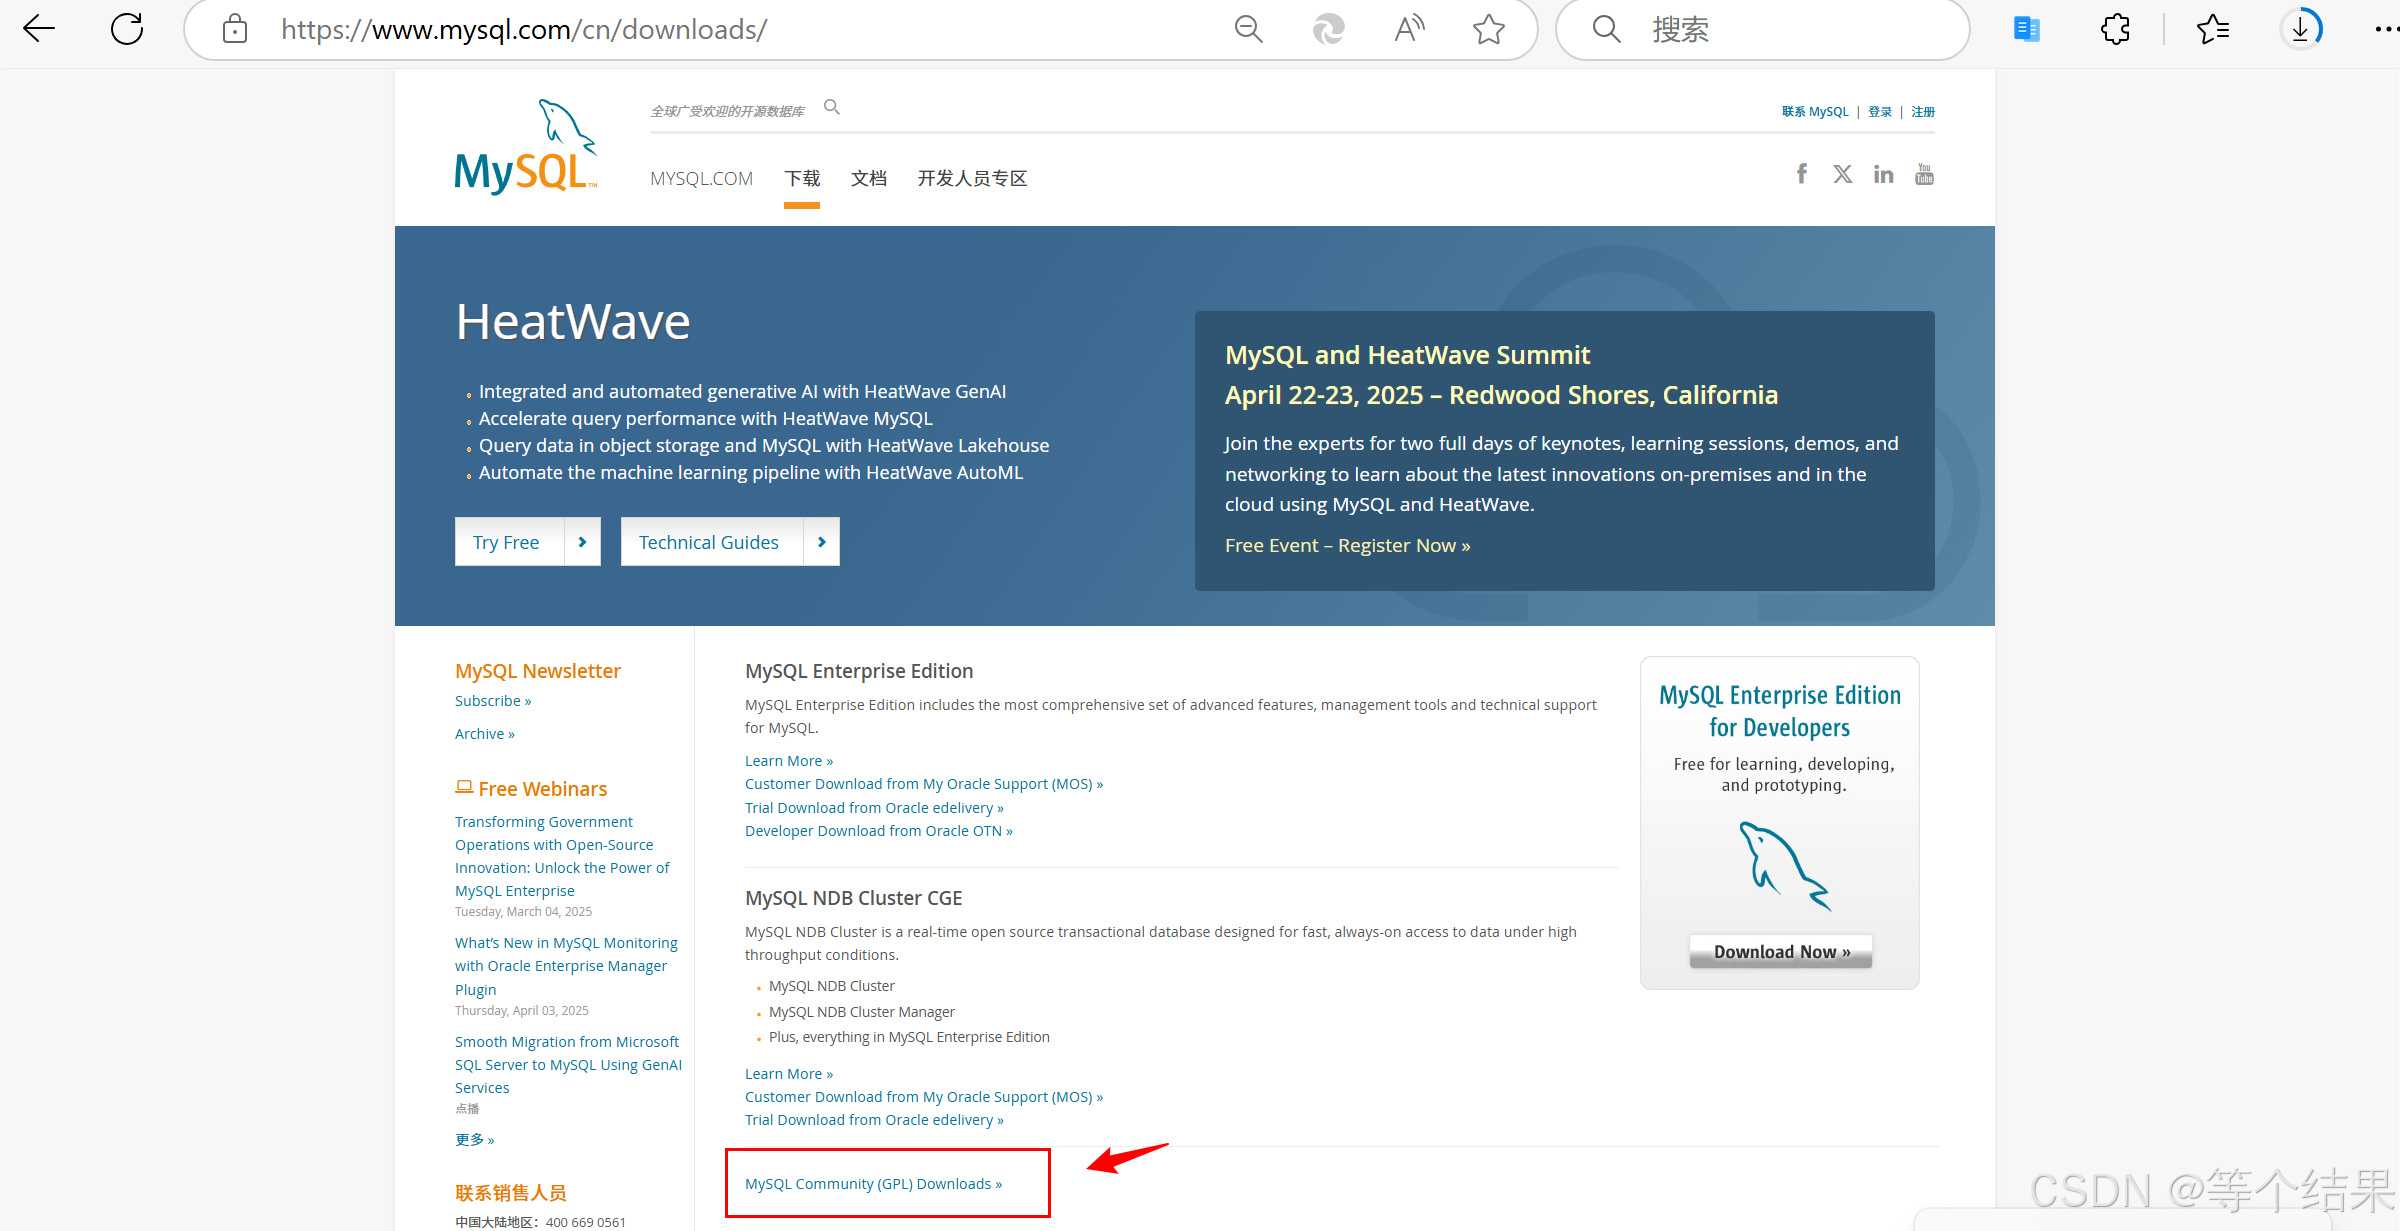Activate the read aloud icon
The image size is (2400, 1231).
[1409, 29]
